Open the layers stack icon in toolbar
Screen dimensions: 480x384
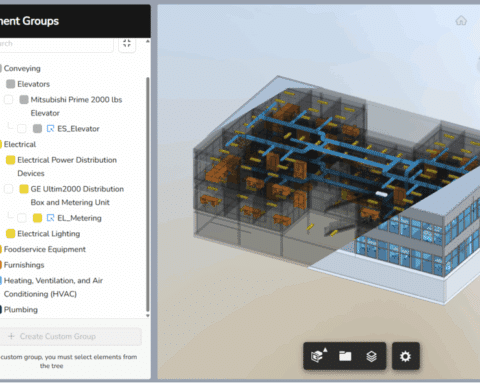click(371, 356)
